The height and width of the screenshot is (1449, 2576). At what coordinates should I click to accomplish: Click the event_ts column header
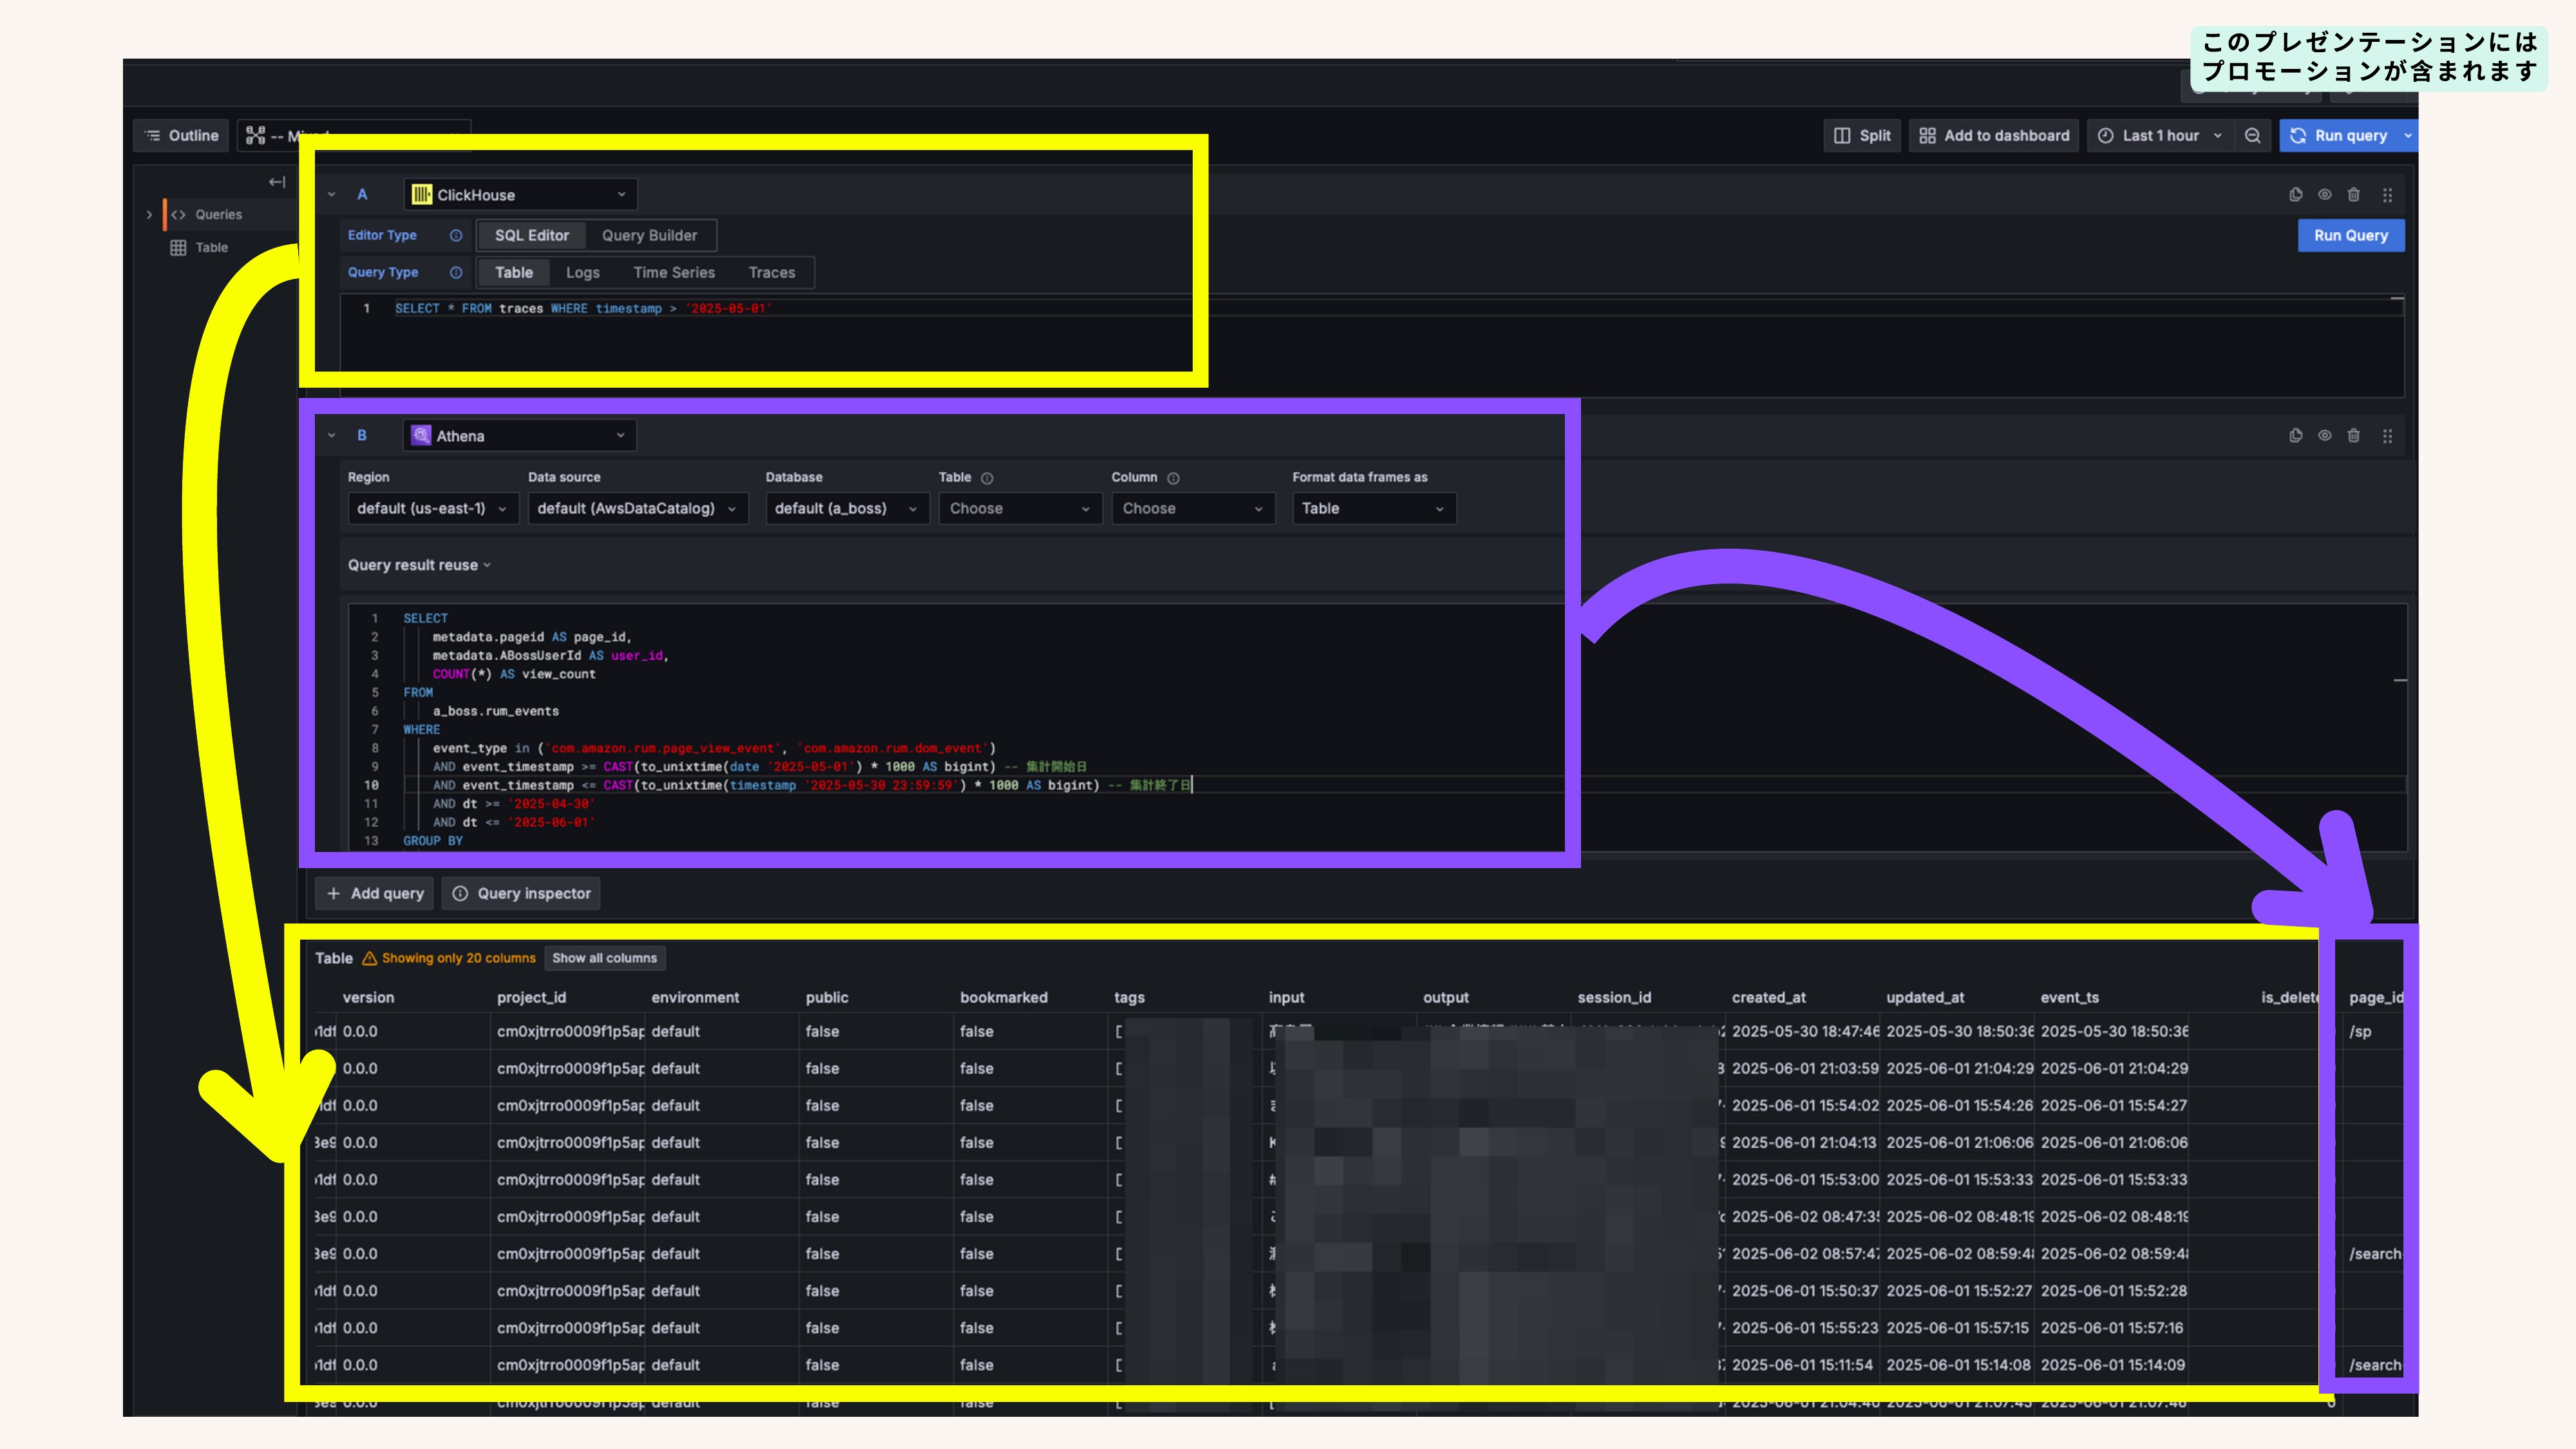pos(2070,998)
